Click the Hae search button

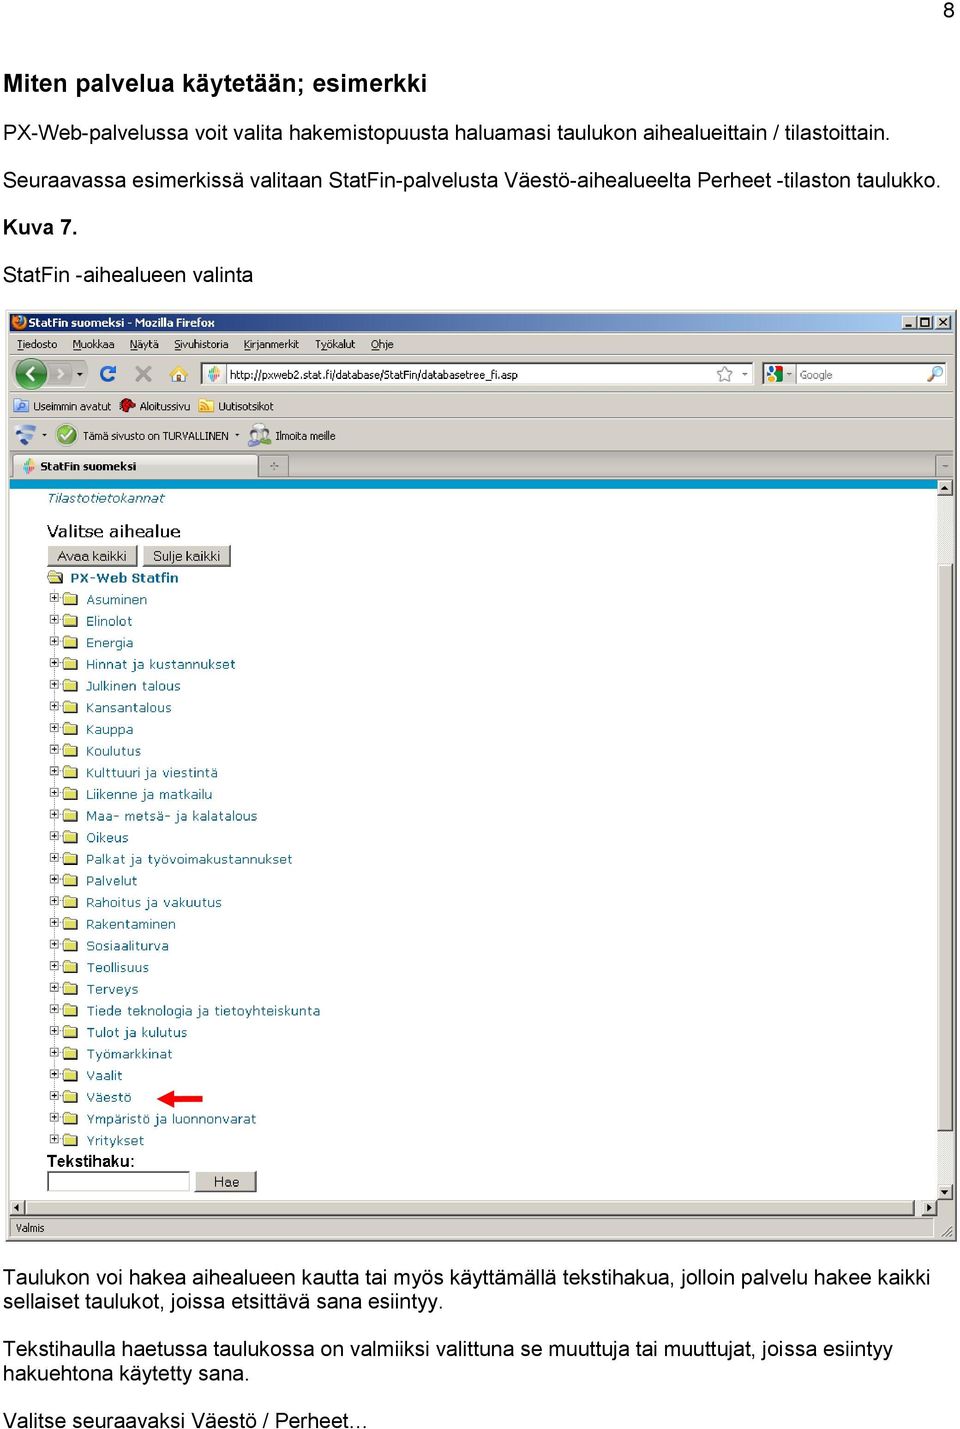pyautogui.click(x=226, y=1182)
